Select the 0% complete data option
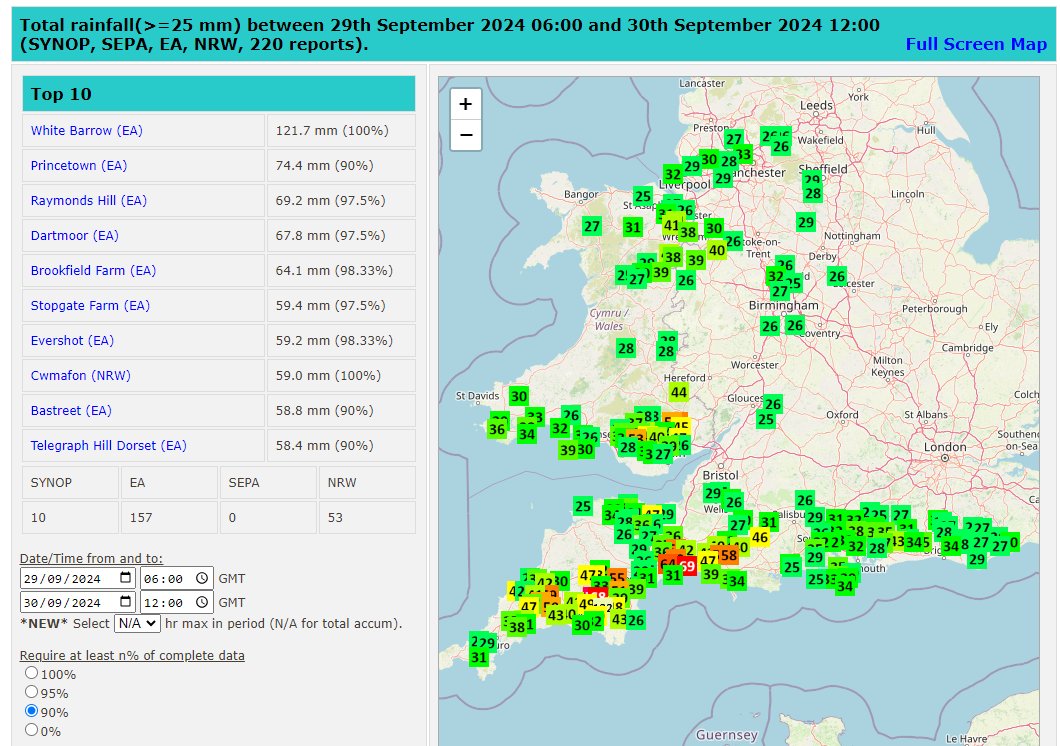The image size is (1060, 746). [31, 729]
